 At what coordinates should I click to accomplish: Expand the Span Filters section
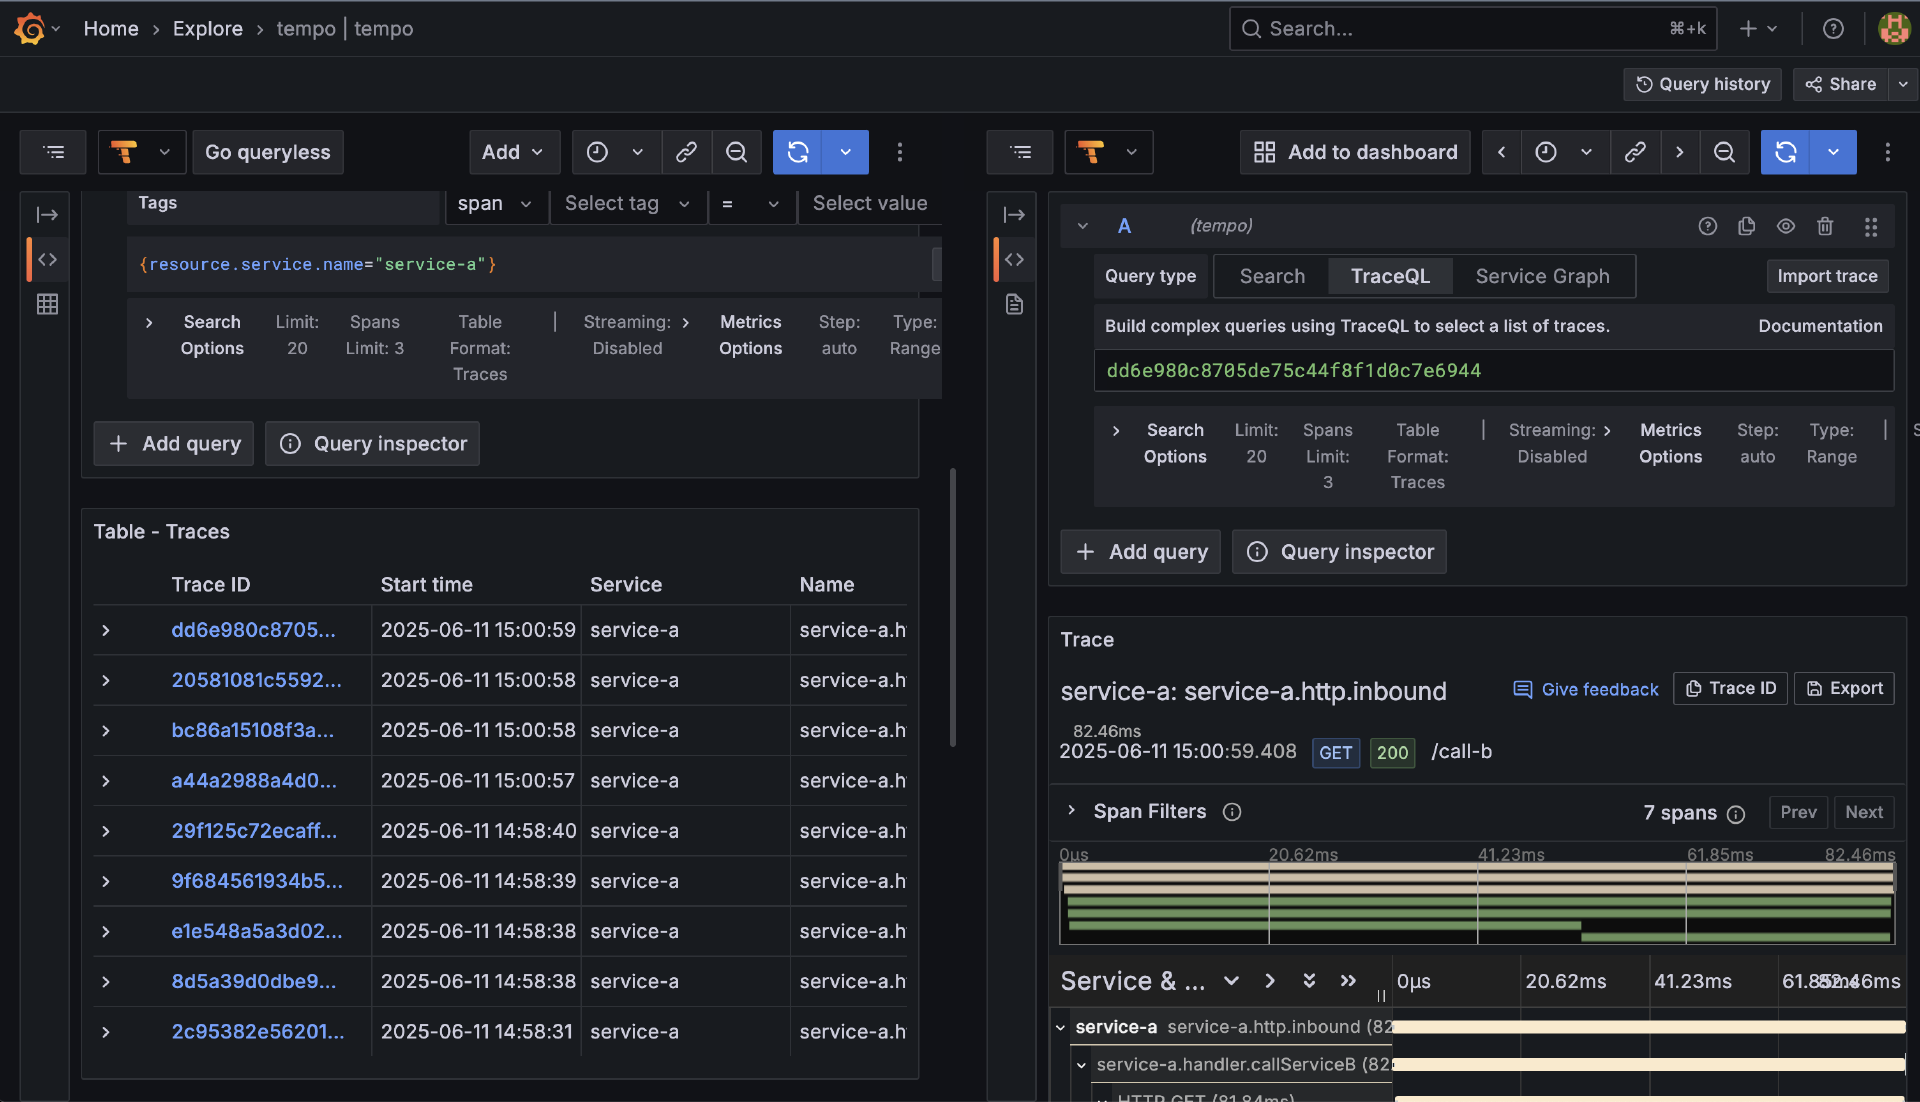(x=1072, y=811)
